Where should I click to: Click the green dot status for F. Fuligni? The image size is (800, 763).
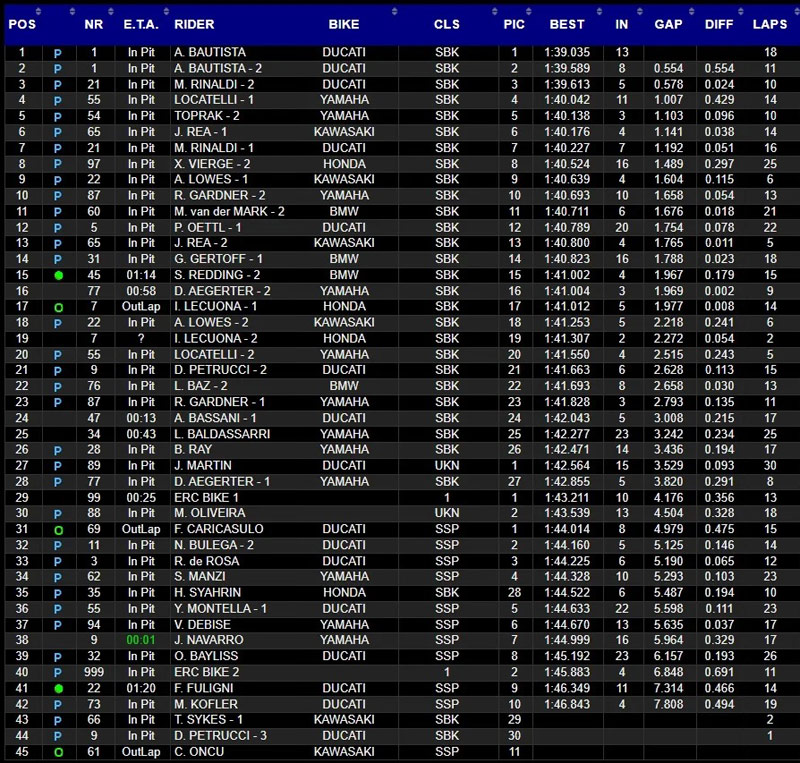click(x=58, y=689)
